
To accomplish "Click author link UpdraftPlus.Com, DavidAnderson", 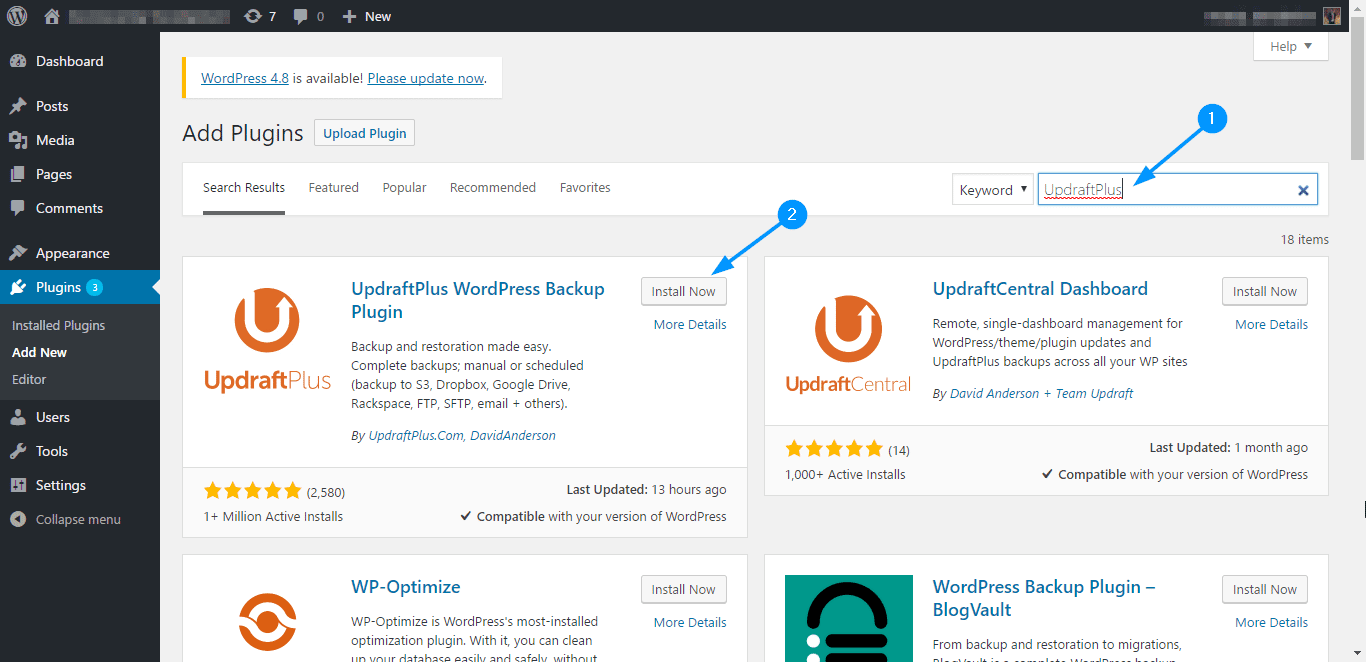I will coord(462,435).
